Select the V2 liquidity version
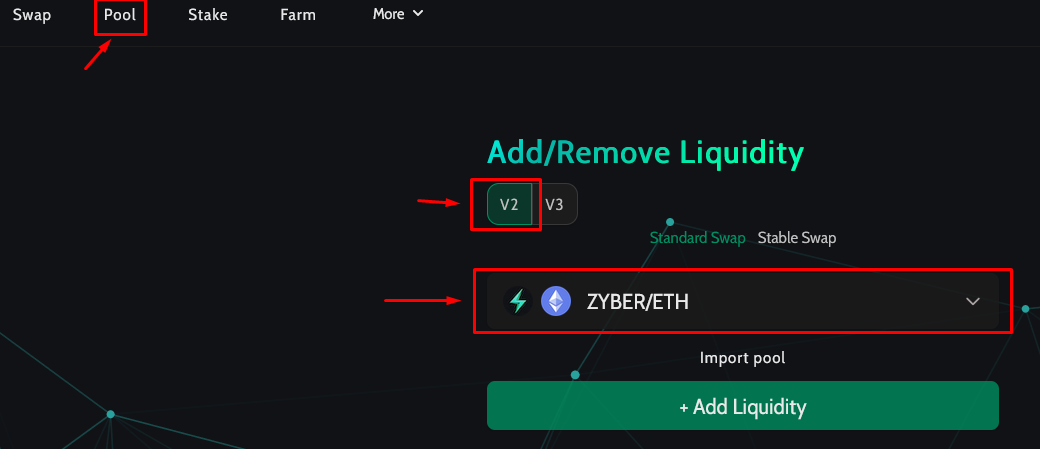Viewport: 1040px width, 449px height. (x=509, y=205)
